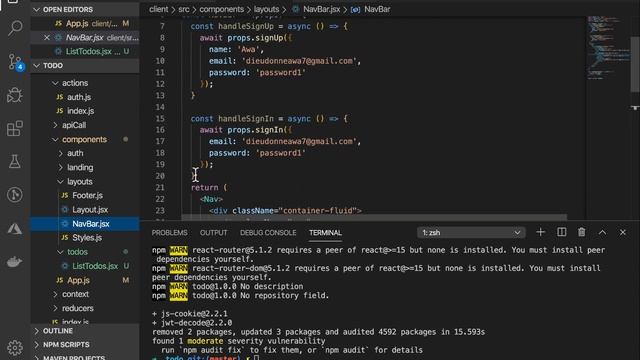Open the Test flask view
Viewport: 640px width, 360px height.
click(15, 161)
